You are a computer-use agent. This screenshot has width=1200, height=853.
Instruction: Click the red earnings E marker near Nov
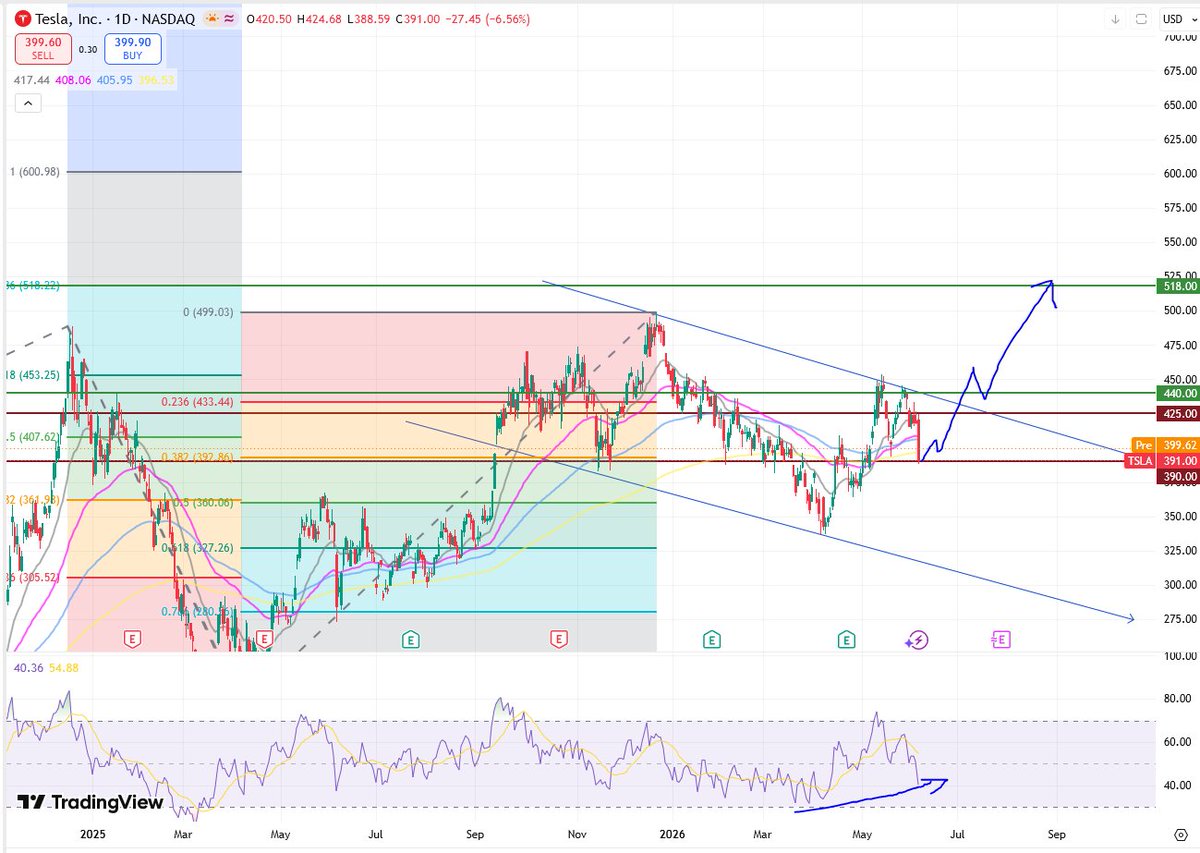click(x=559, y=638)
